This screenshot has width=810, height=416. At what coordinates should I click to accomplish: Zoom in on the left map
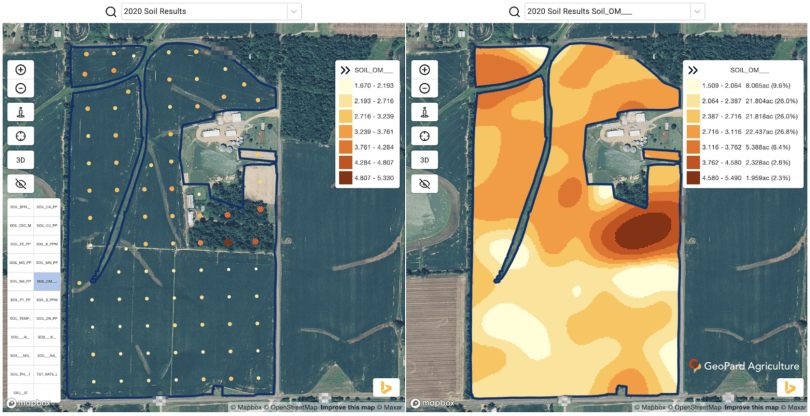[21, 70]
